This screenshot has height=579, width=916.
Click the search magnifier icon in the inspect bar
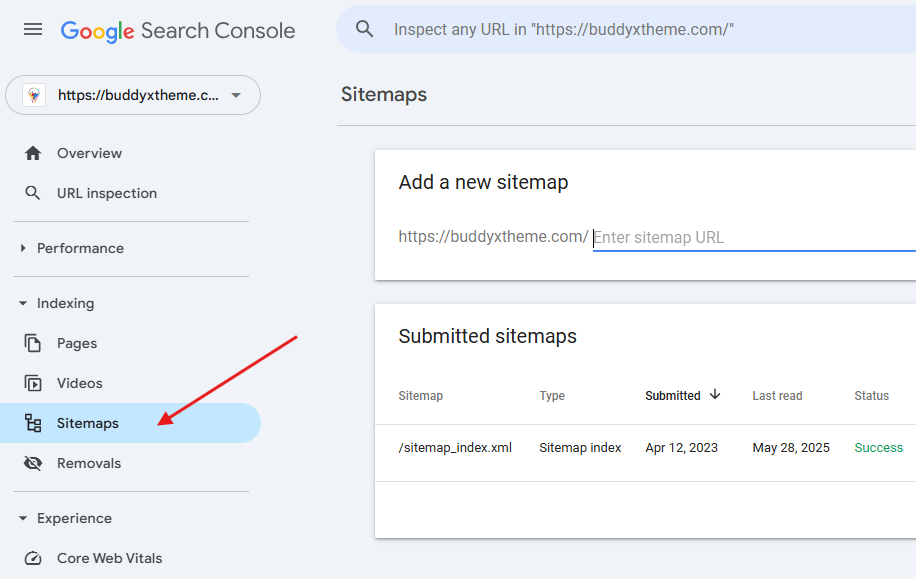365,29
